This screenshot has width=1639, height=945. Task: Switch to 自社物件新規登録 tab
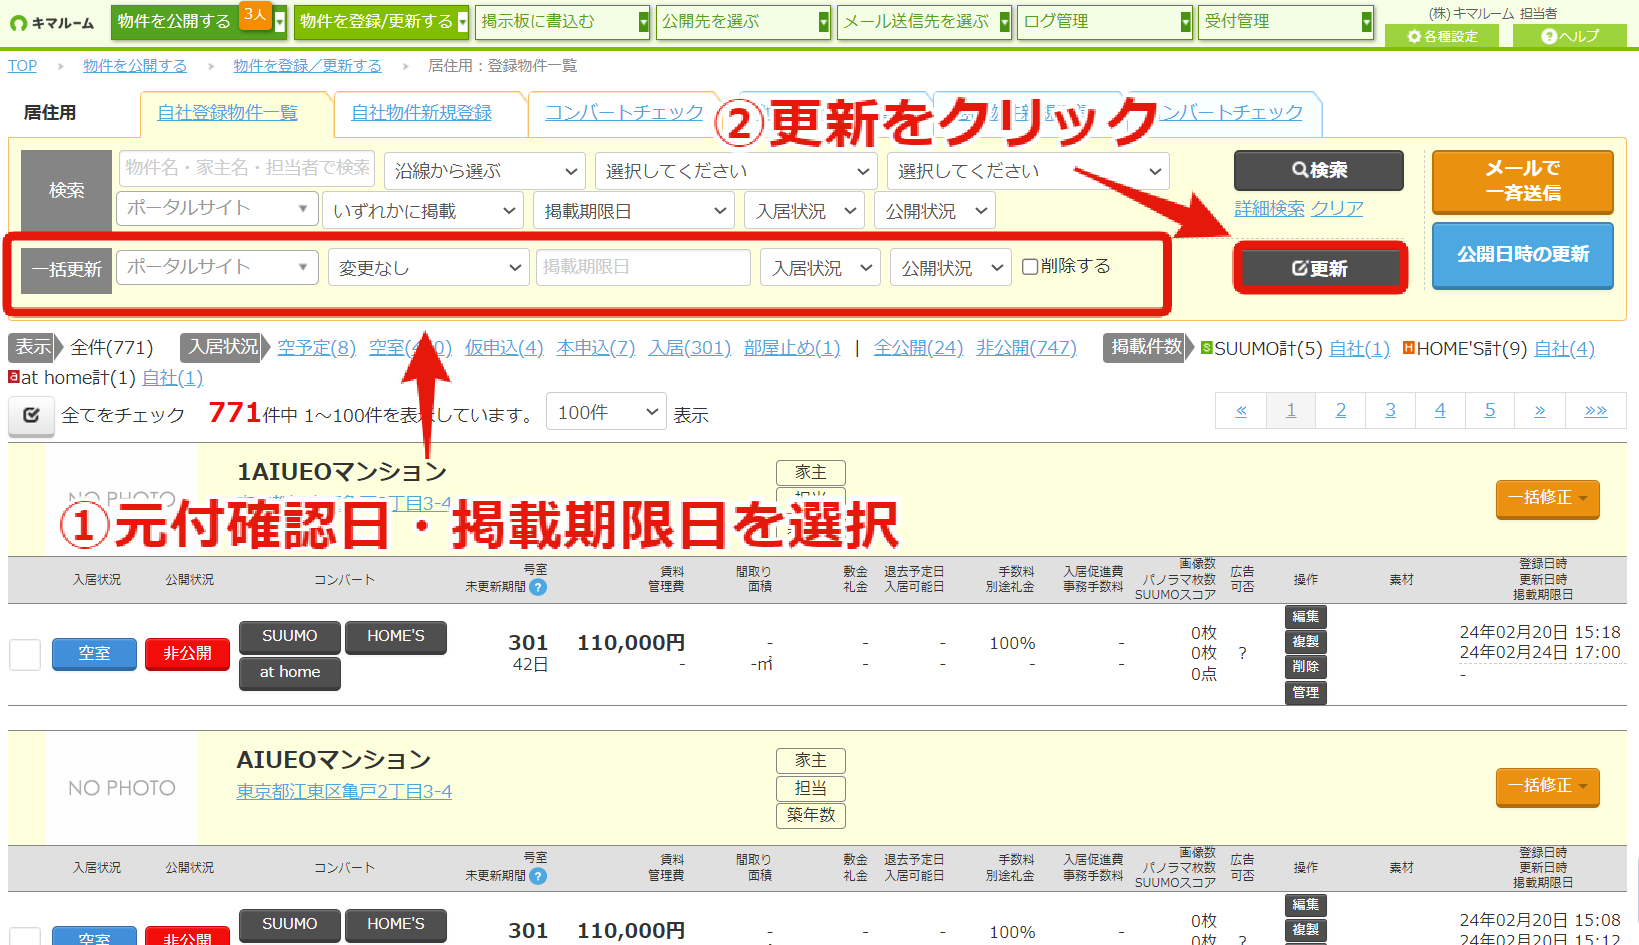[421, 113]
